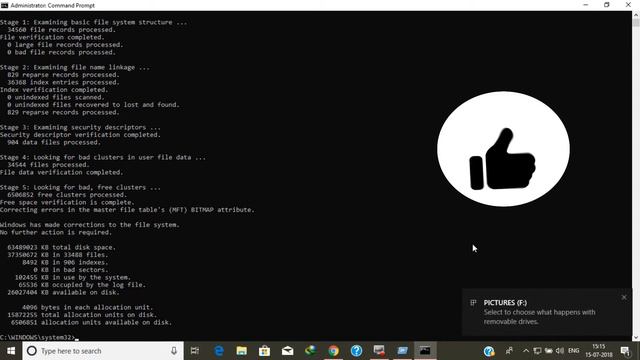The height and width of the screenshot is (360, 640).
Task: Click the network tray icon
Action: coord(537,351)
